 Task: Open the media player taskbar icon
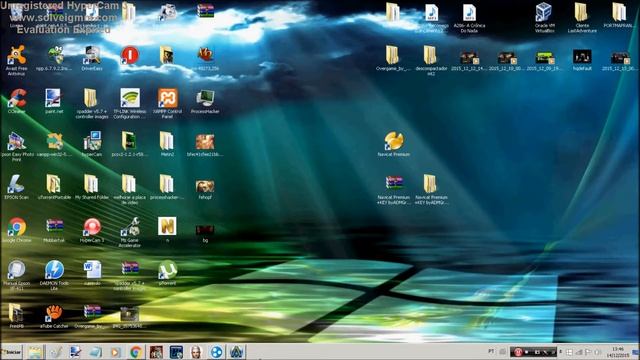pos(116,352)
